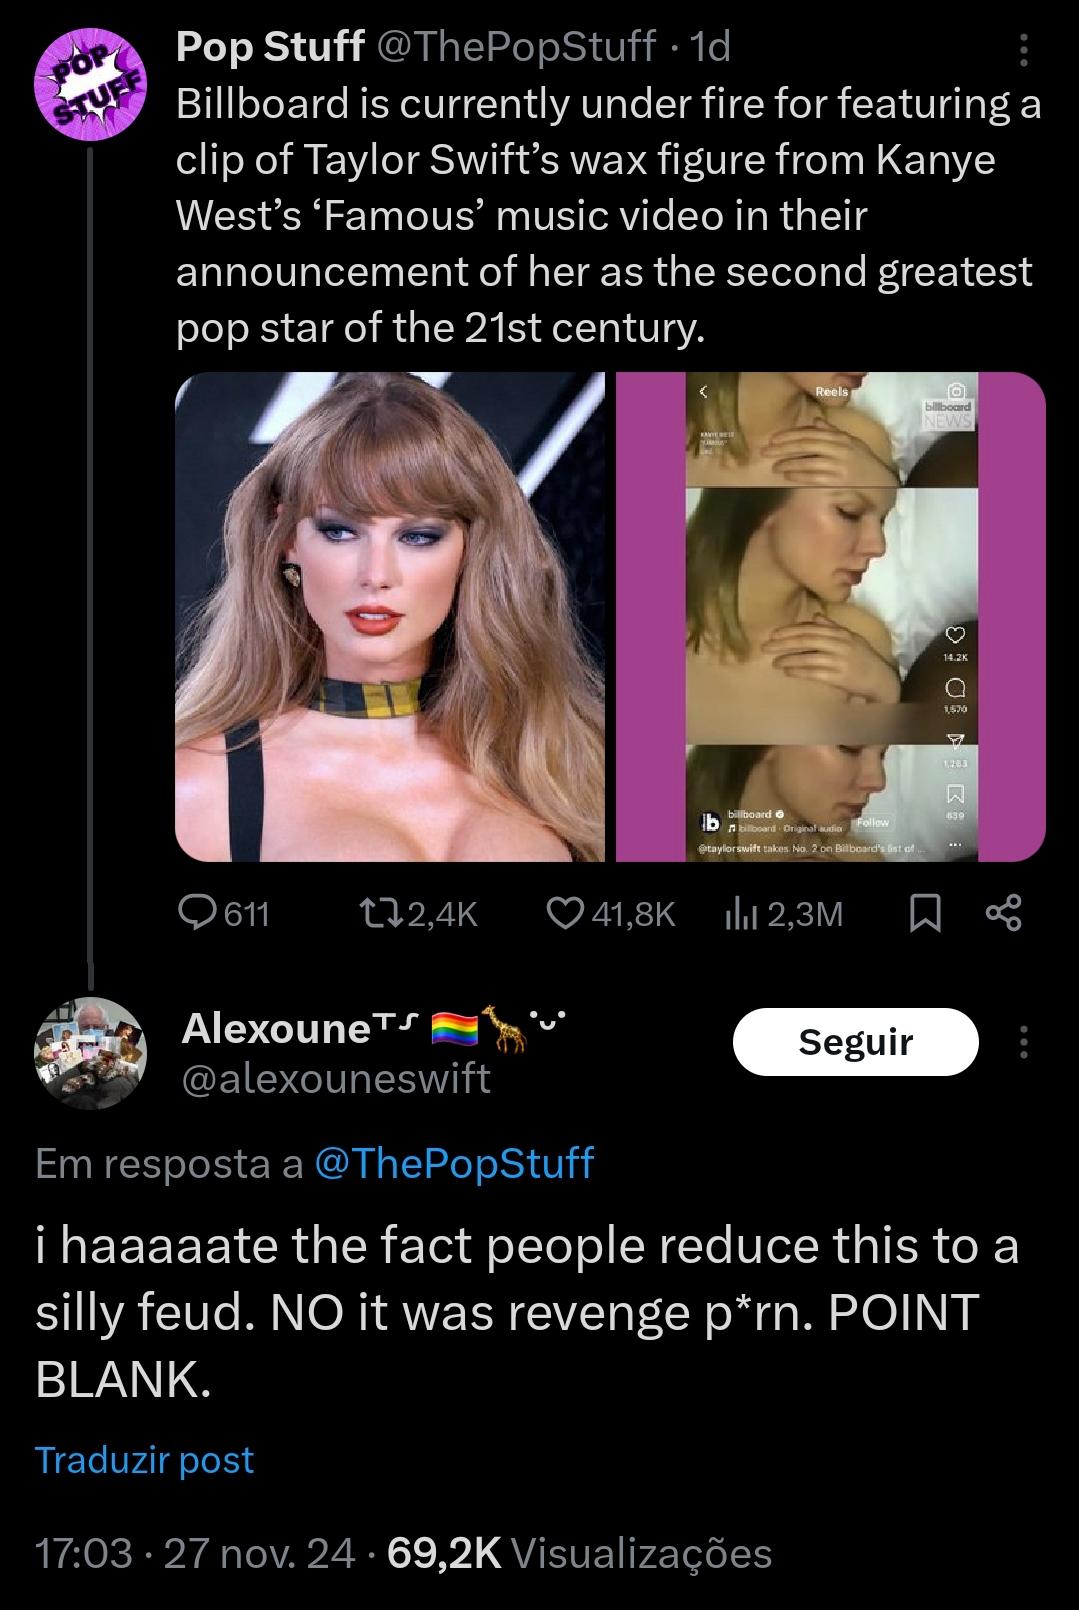Open Alexoune's profile avatar
Viewport: 1079px width, 1610px height.
91,1052
